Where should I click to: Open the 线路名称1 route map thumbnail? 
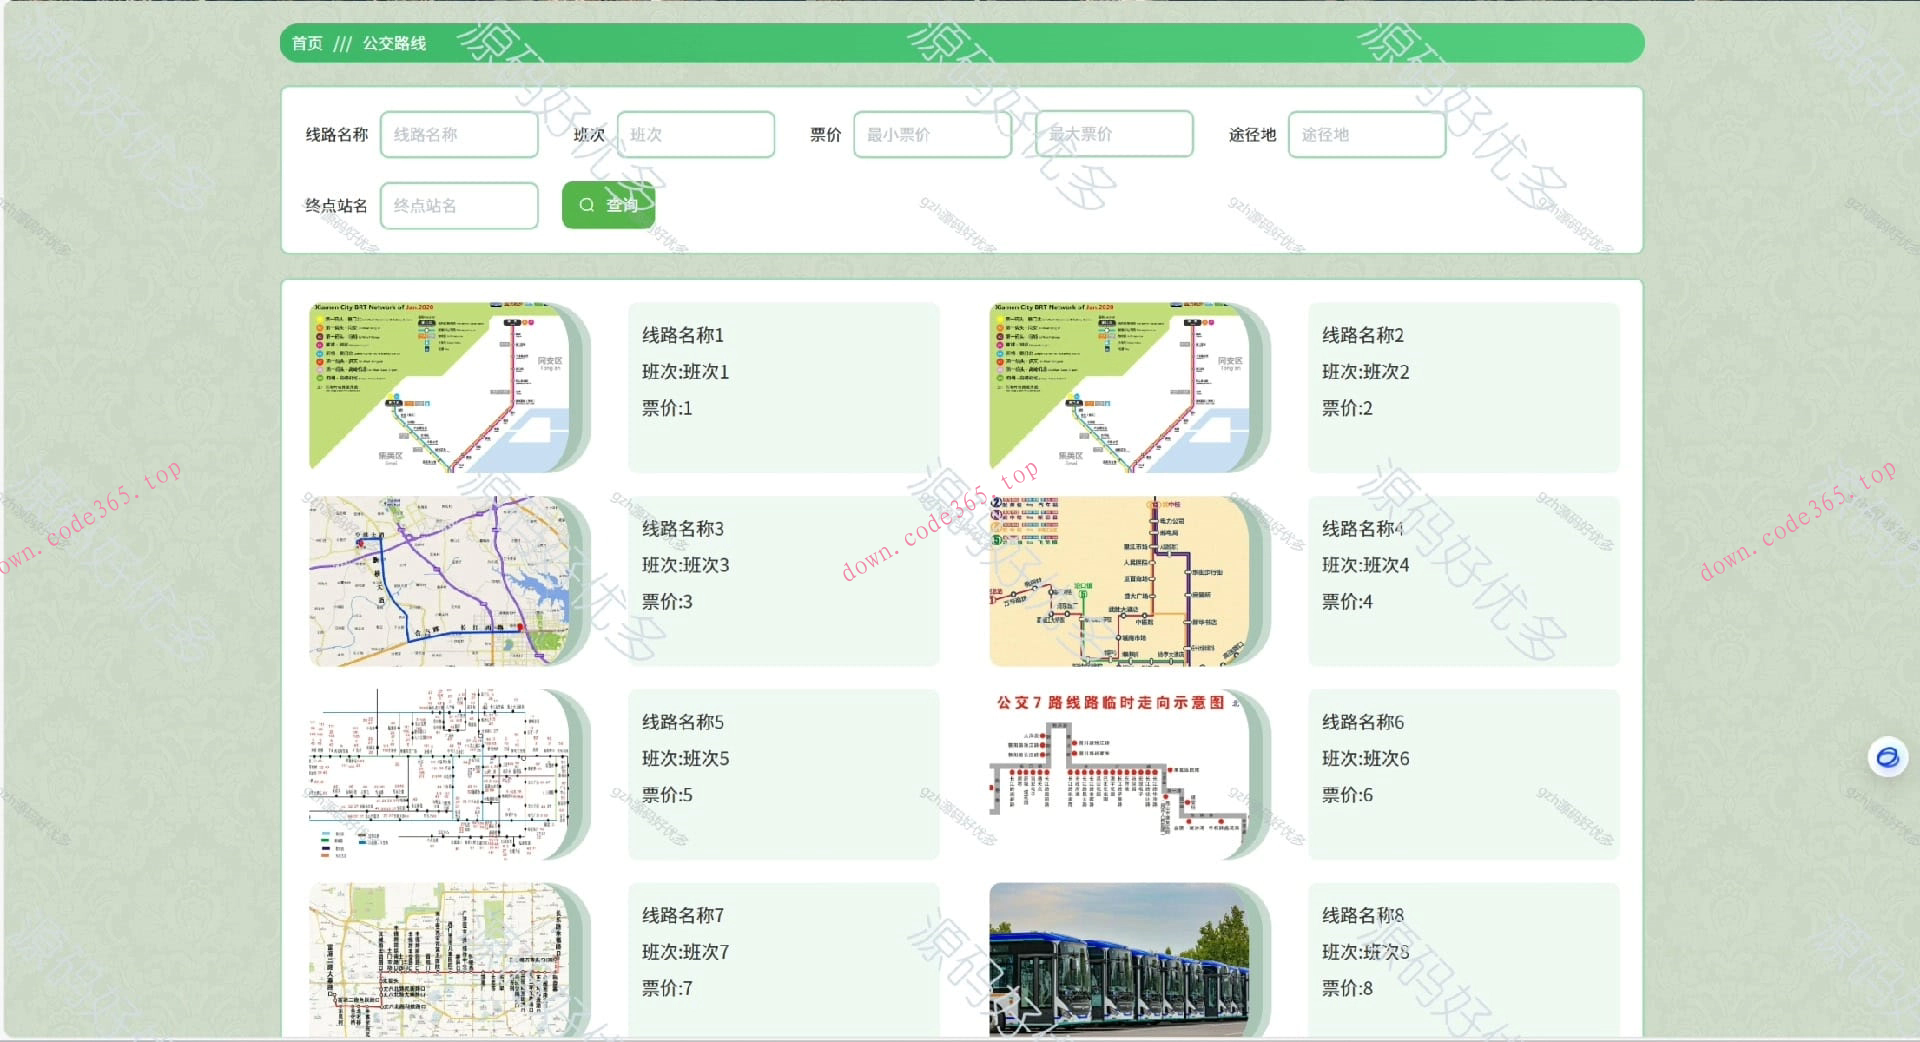click(440, 388)
